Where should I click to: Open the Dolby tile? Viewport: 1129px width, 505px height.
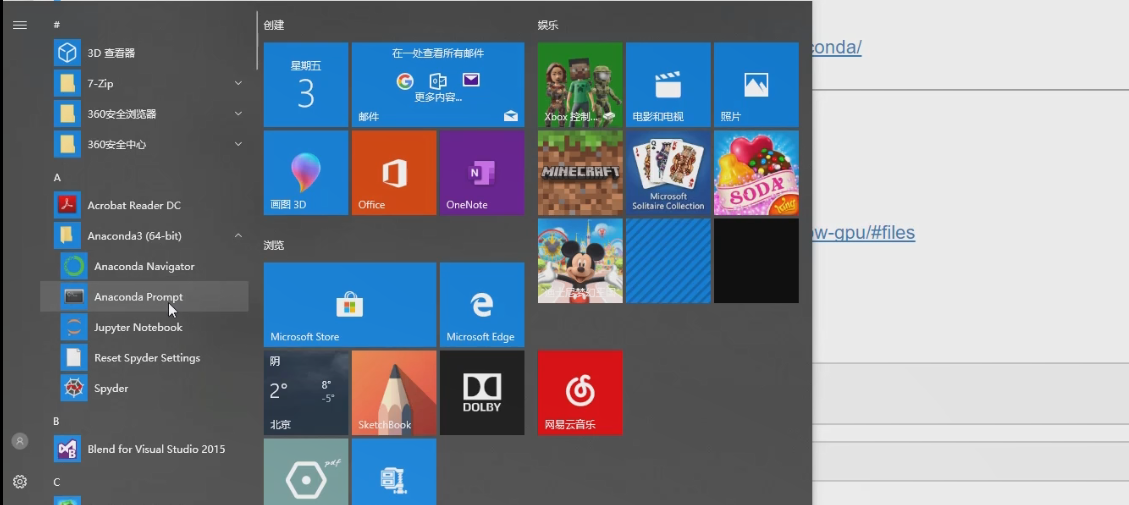[482, 393]
